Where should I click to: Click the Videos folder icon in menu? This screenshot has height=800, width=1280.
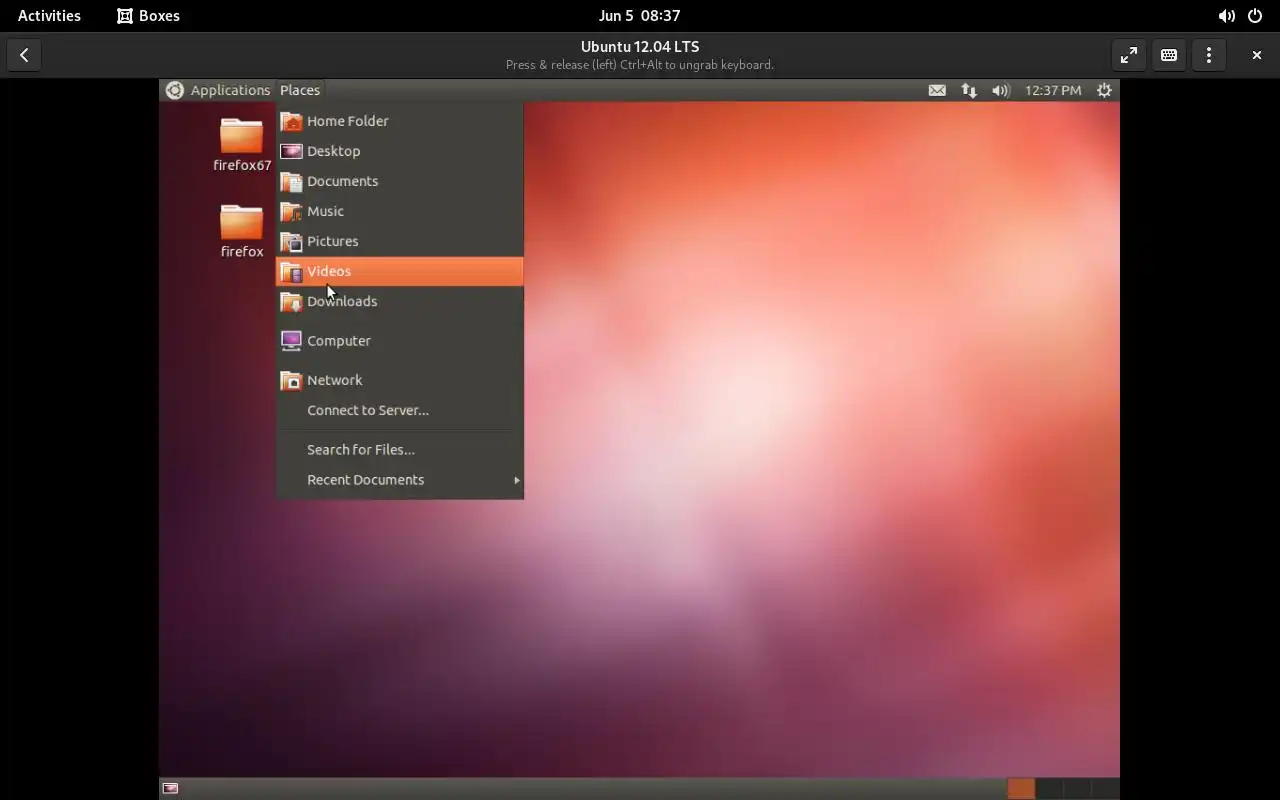291,271
